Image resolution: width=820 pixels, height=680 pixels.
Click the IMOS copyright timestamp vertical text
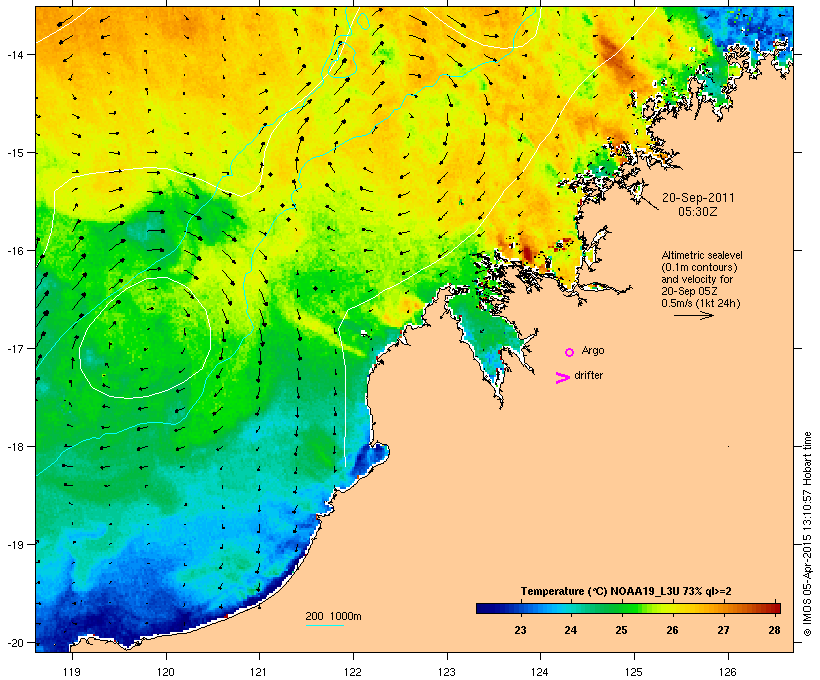(x=807, y=534)
